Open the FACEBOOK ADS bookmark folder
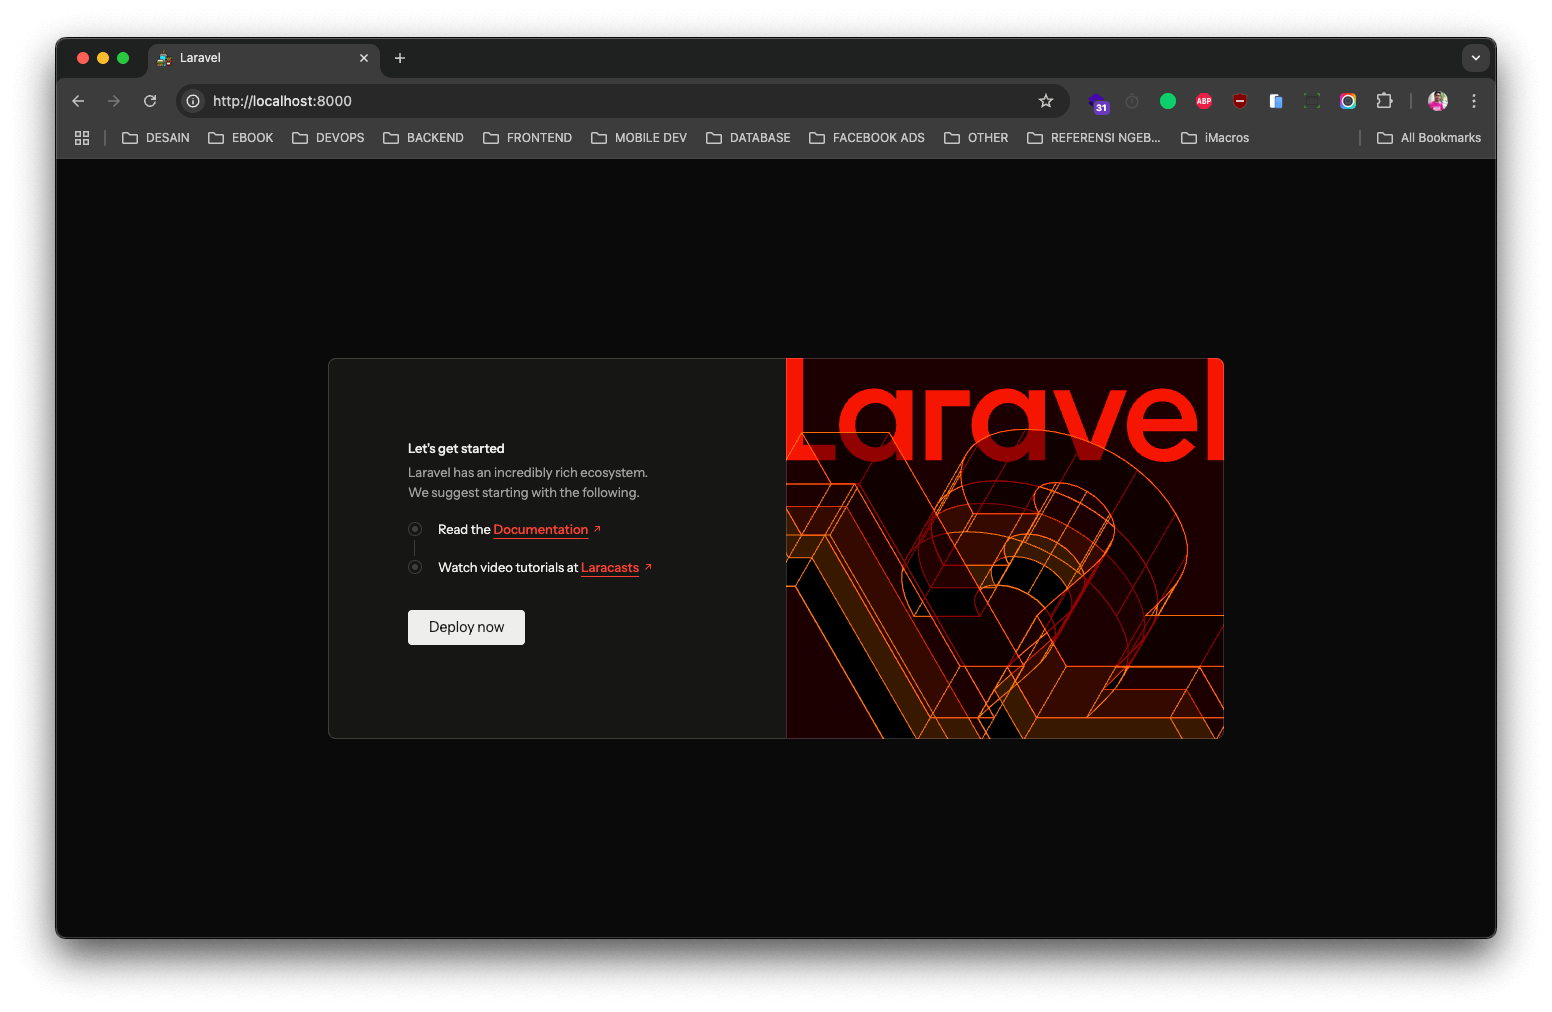 coord(867,138)
